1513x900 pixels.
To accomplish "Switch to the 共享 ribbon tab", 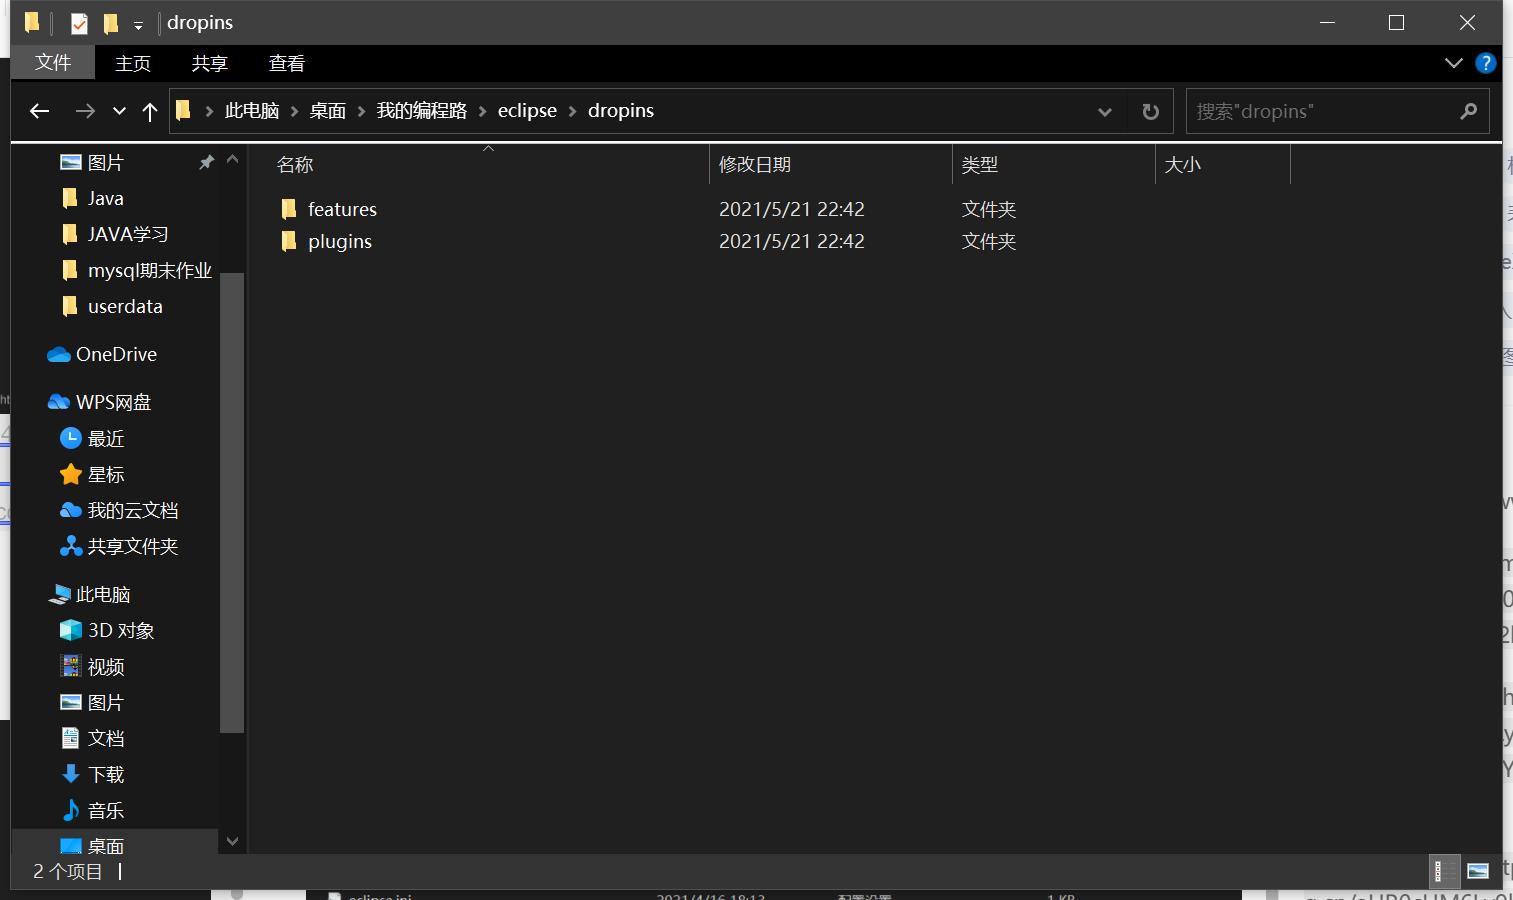I will 210,63.
